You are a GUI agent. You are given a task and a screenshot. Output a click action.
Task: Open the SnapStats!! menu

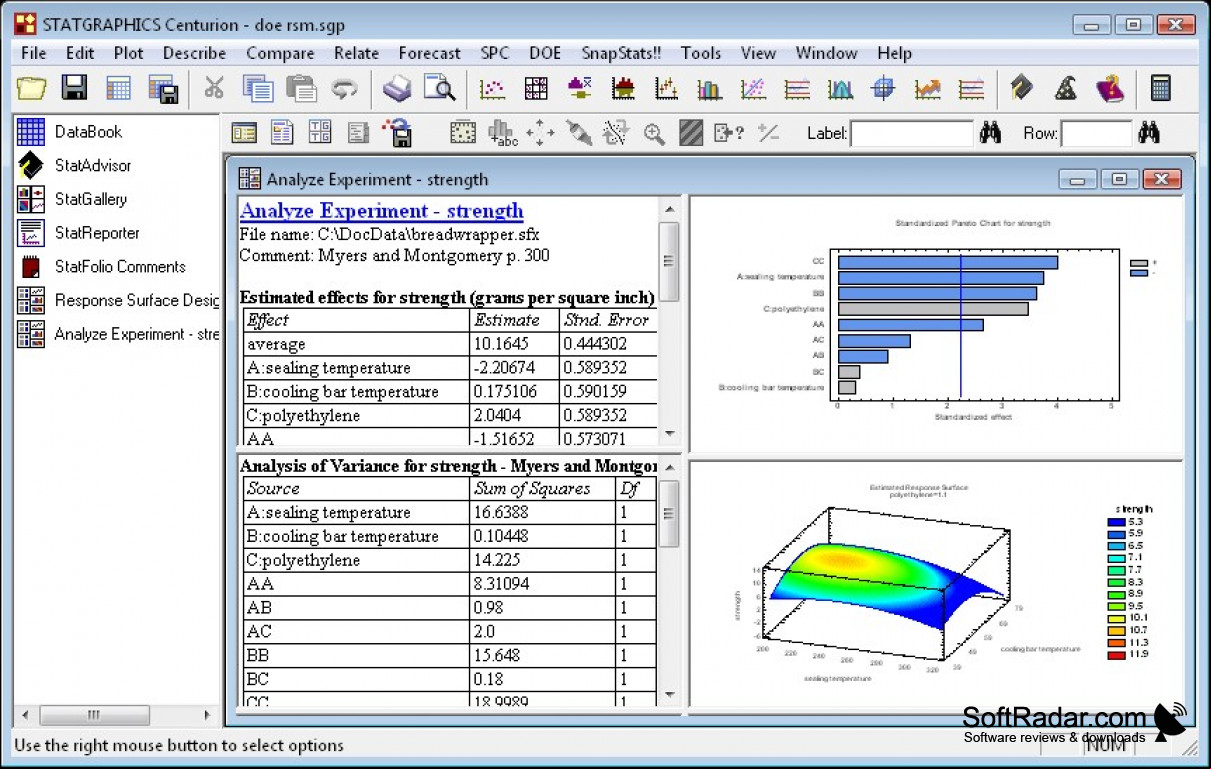pos(621,53)
